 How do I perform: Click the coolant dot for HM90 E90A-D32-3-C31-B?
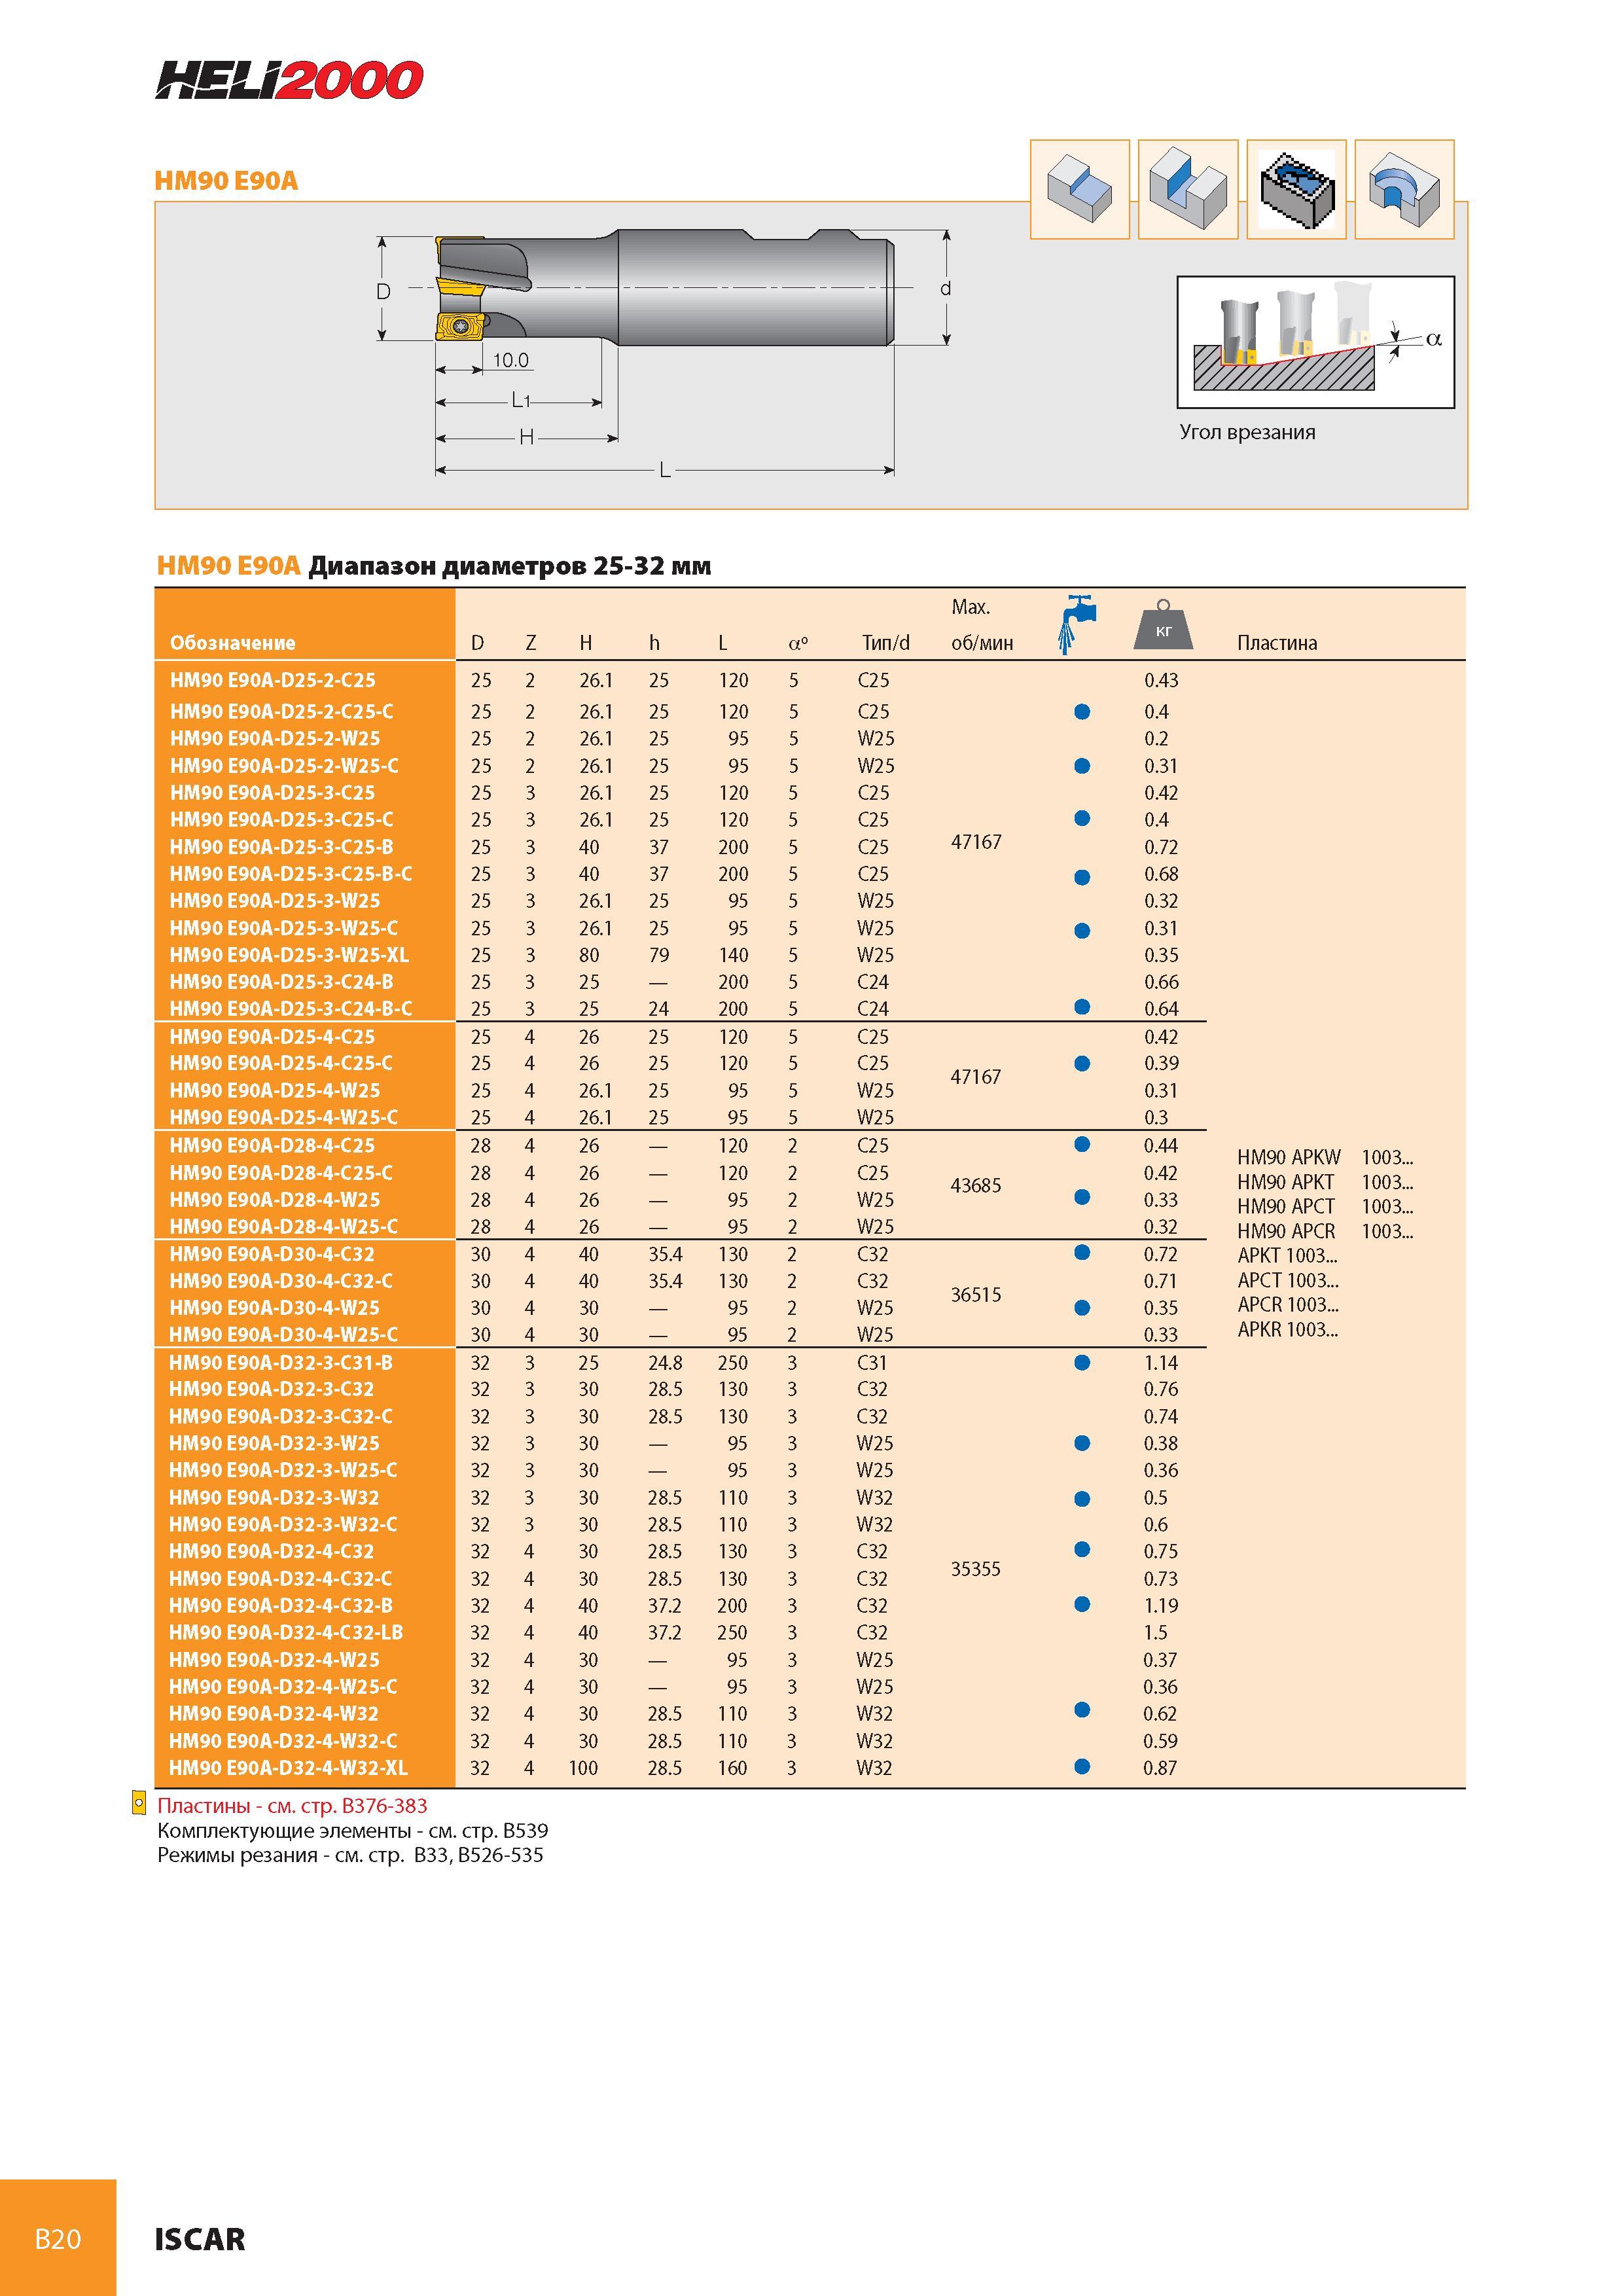click(x=1081, y=1362)
